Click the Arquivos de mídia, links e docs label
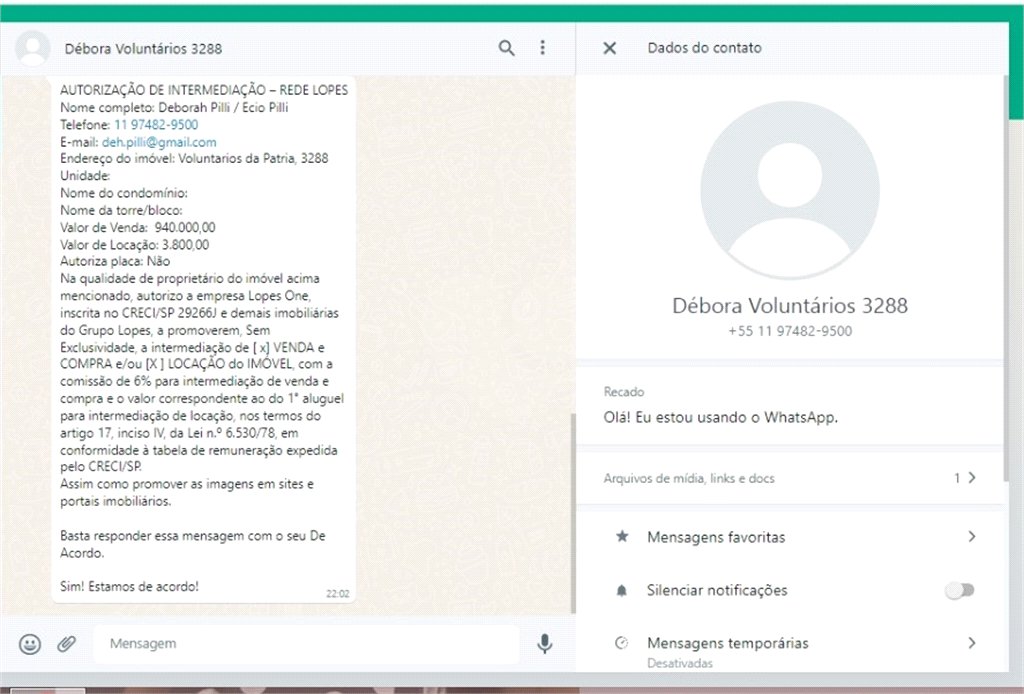The width and height of the screenshot is (1024, 694). pos(689,479)
